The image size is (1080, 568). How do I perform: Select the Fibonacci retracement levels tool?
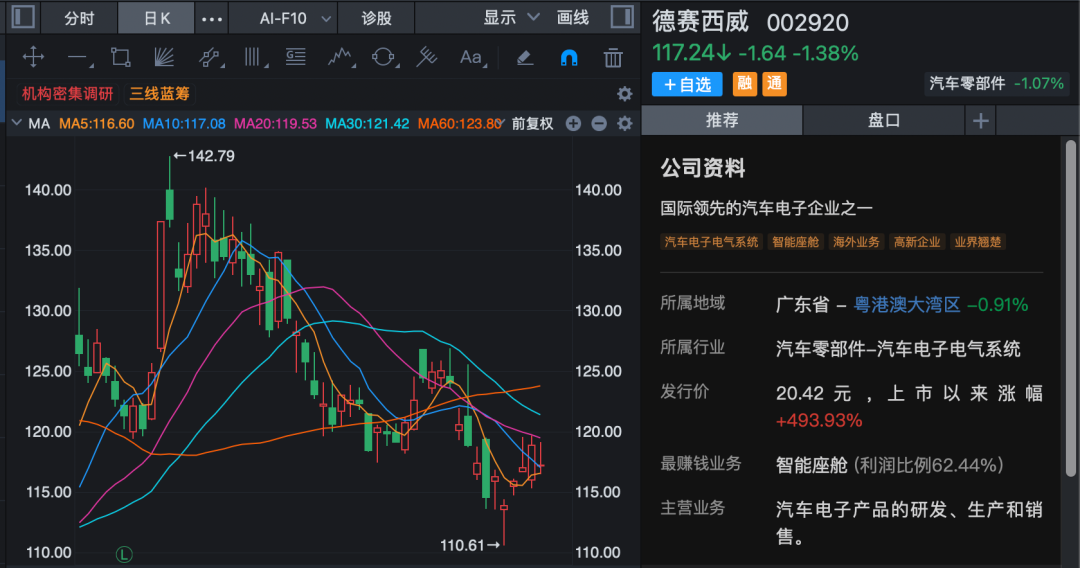[295, 57]
